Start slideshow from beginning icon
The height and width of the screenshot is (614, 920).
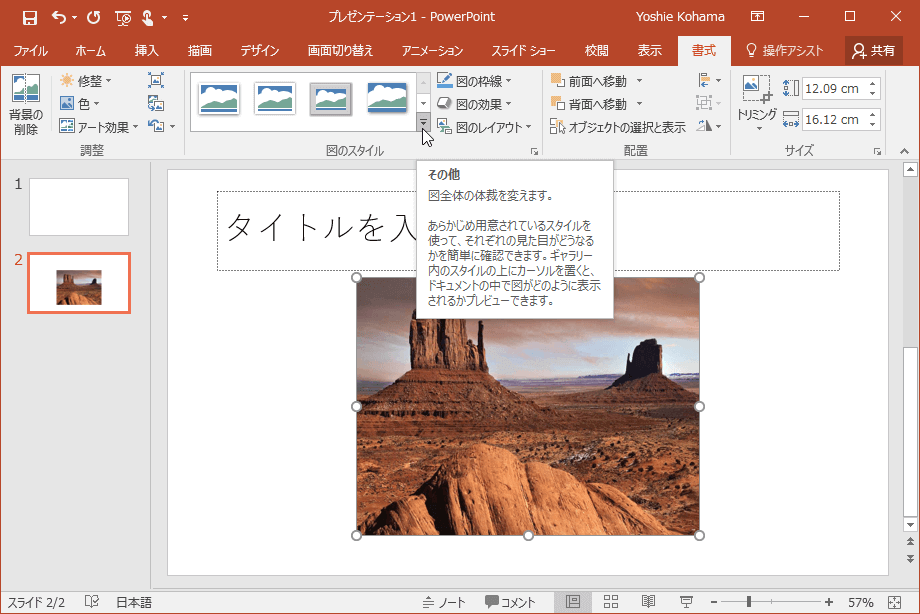(123, 18)
